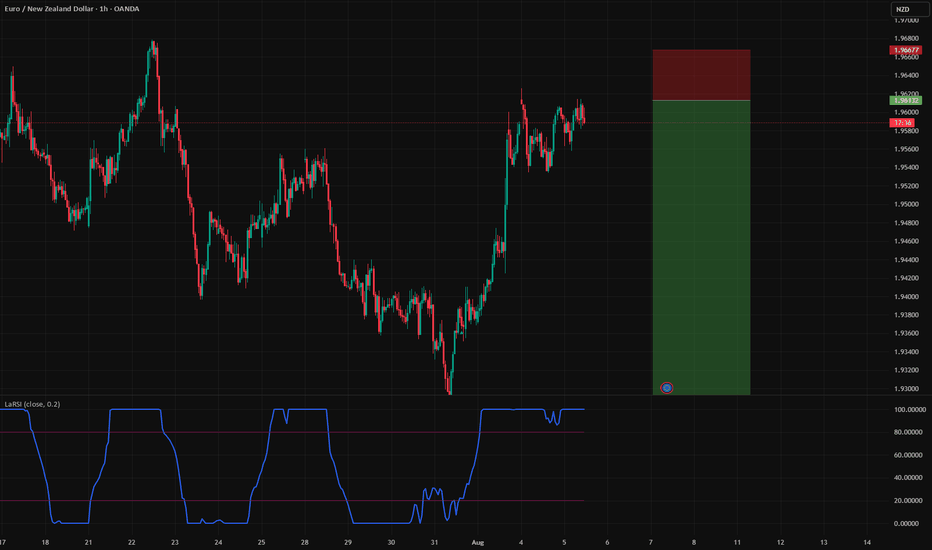932x550 pixels.
Task: Click the red 1.96677 stop price label
Action: click(905, 50)
